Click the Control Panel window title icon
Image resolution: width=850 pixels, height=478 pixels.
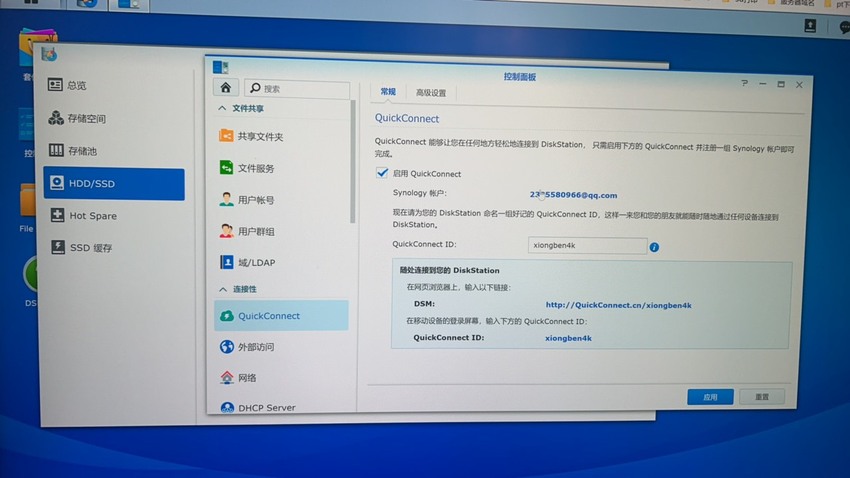pos(221,67)
